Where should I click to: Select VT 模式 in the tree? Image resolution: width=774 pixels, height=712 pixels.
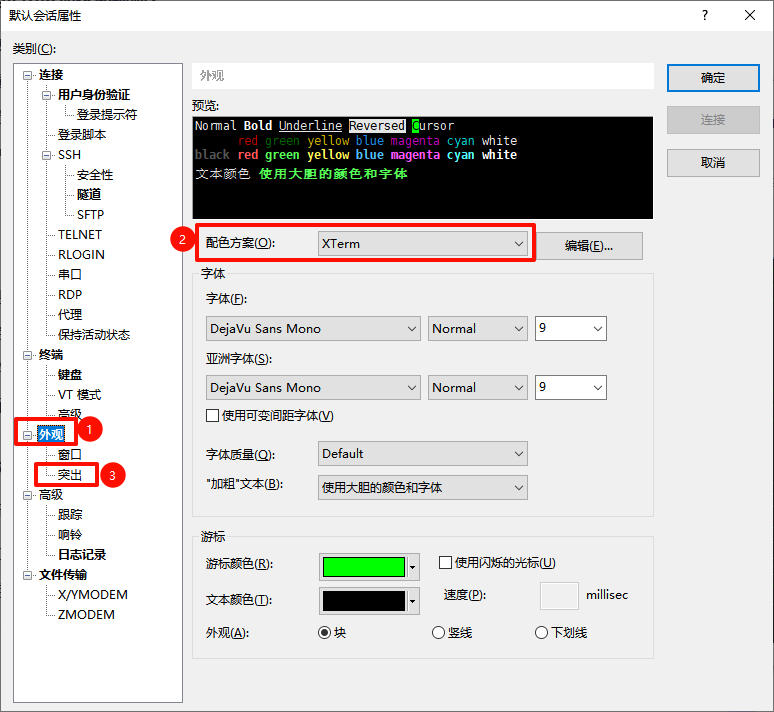click(x=79, y=395)
